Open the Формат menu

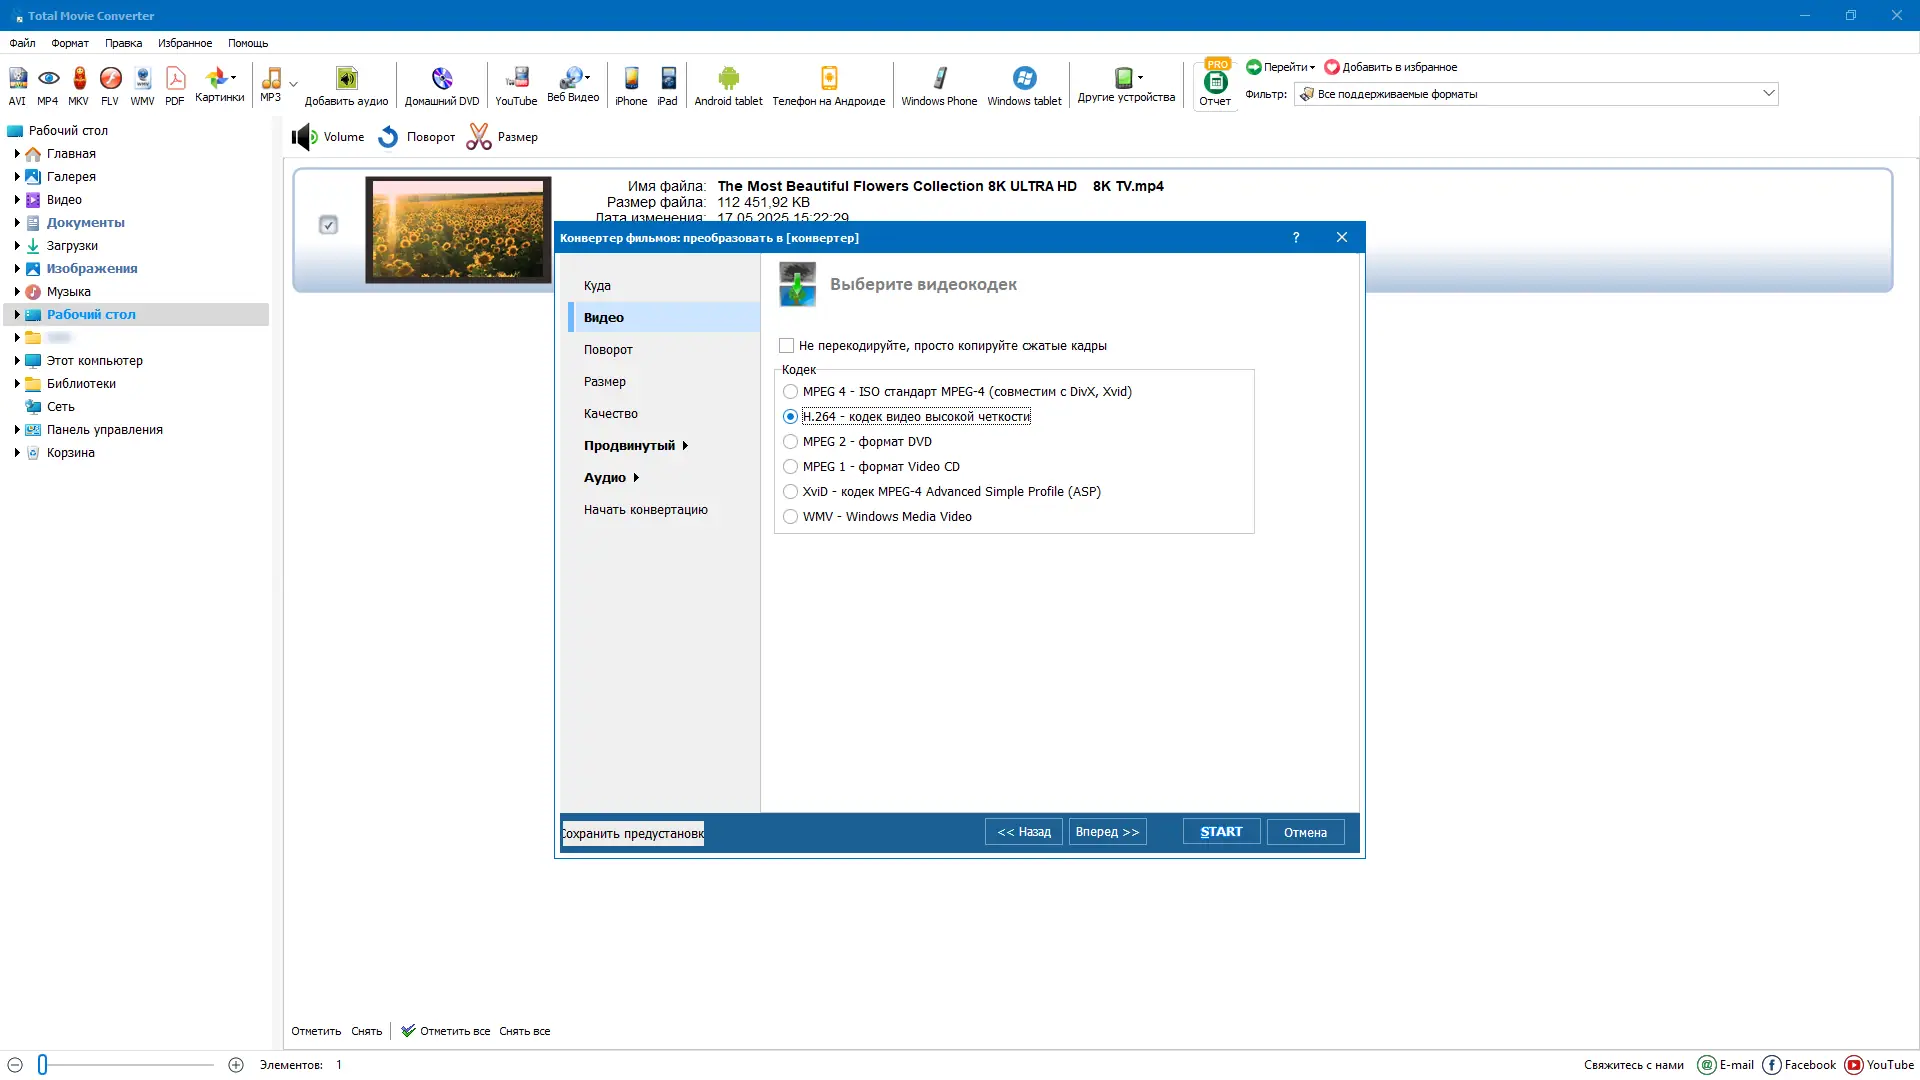click(x=70, y=43)
